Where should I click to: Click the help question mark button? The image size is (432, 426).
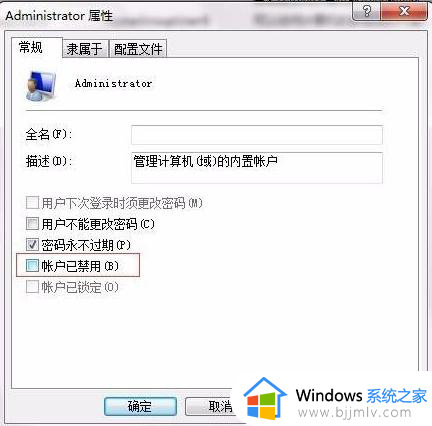coord(366,12)
